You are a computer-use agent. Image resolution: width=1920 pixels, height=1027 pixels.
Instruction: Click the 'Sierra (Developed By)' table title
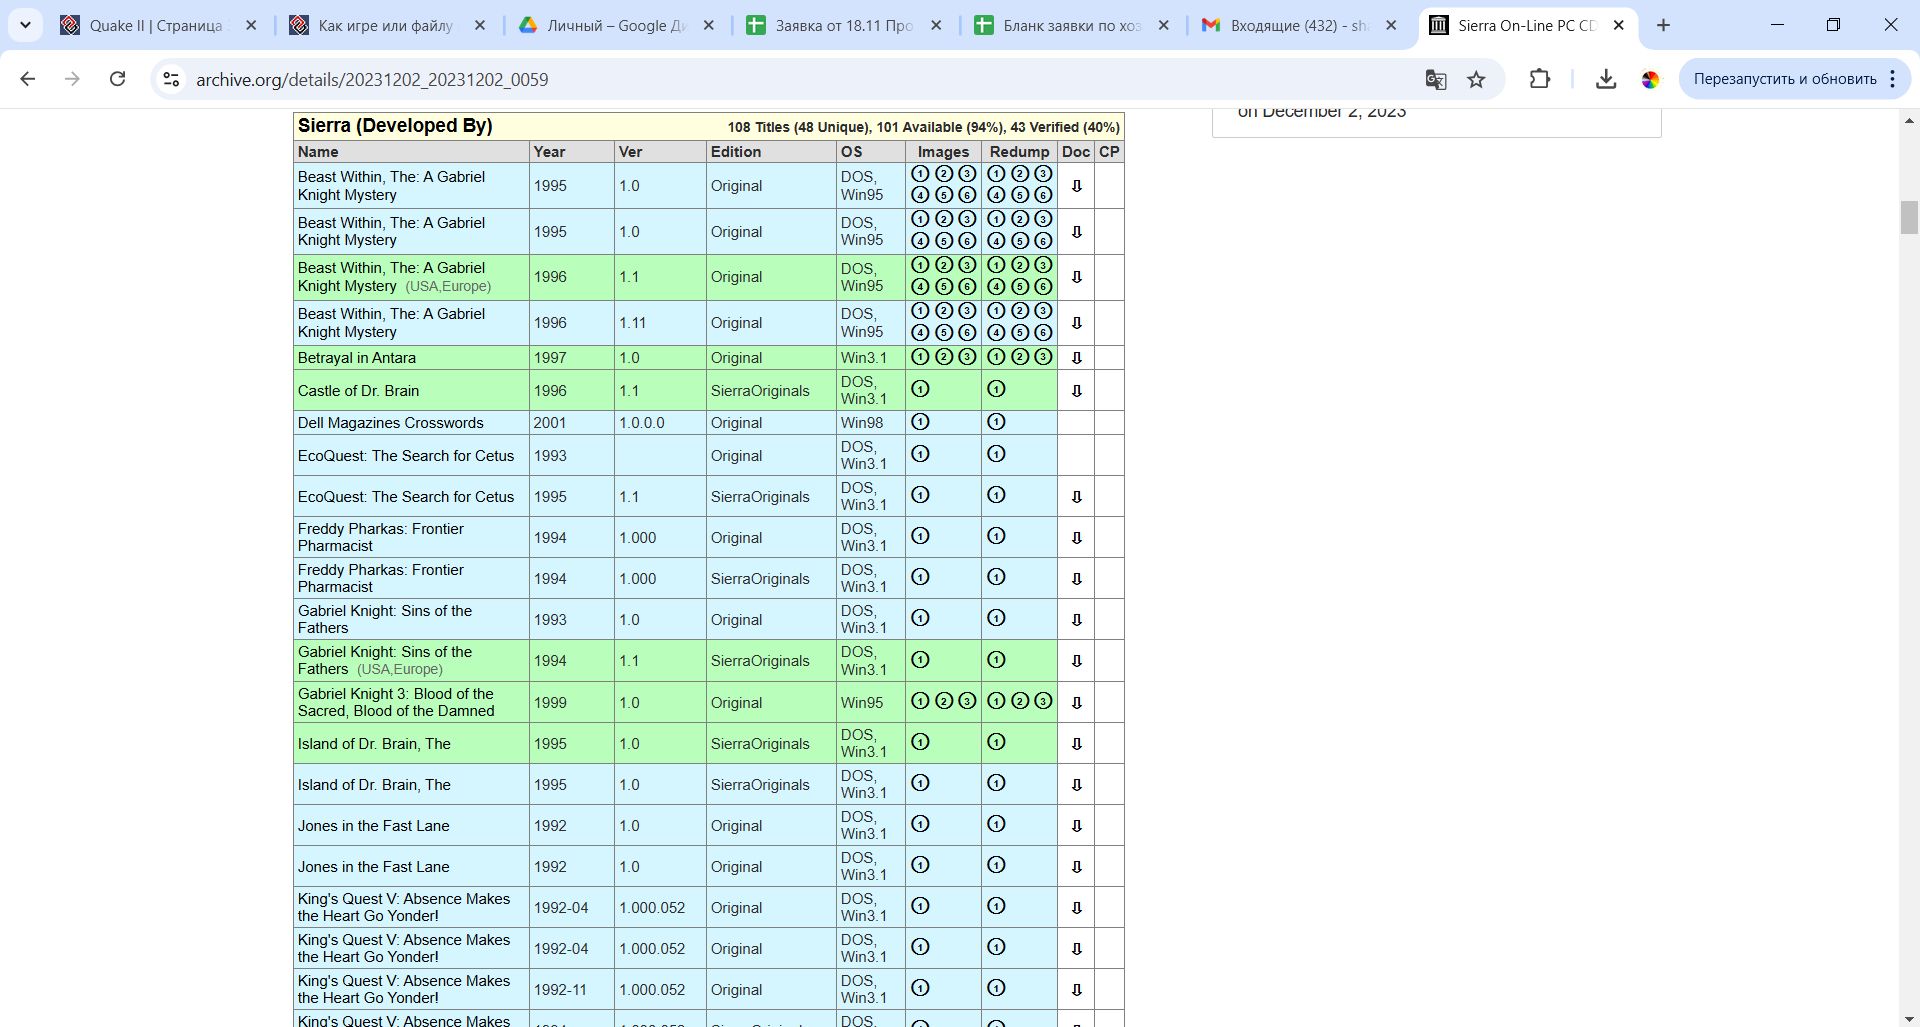(x=395, y=126)
